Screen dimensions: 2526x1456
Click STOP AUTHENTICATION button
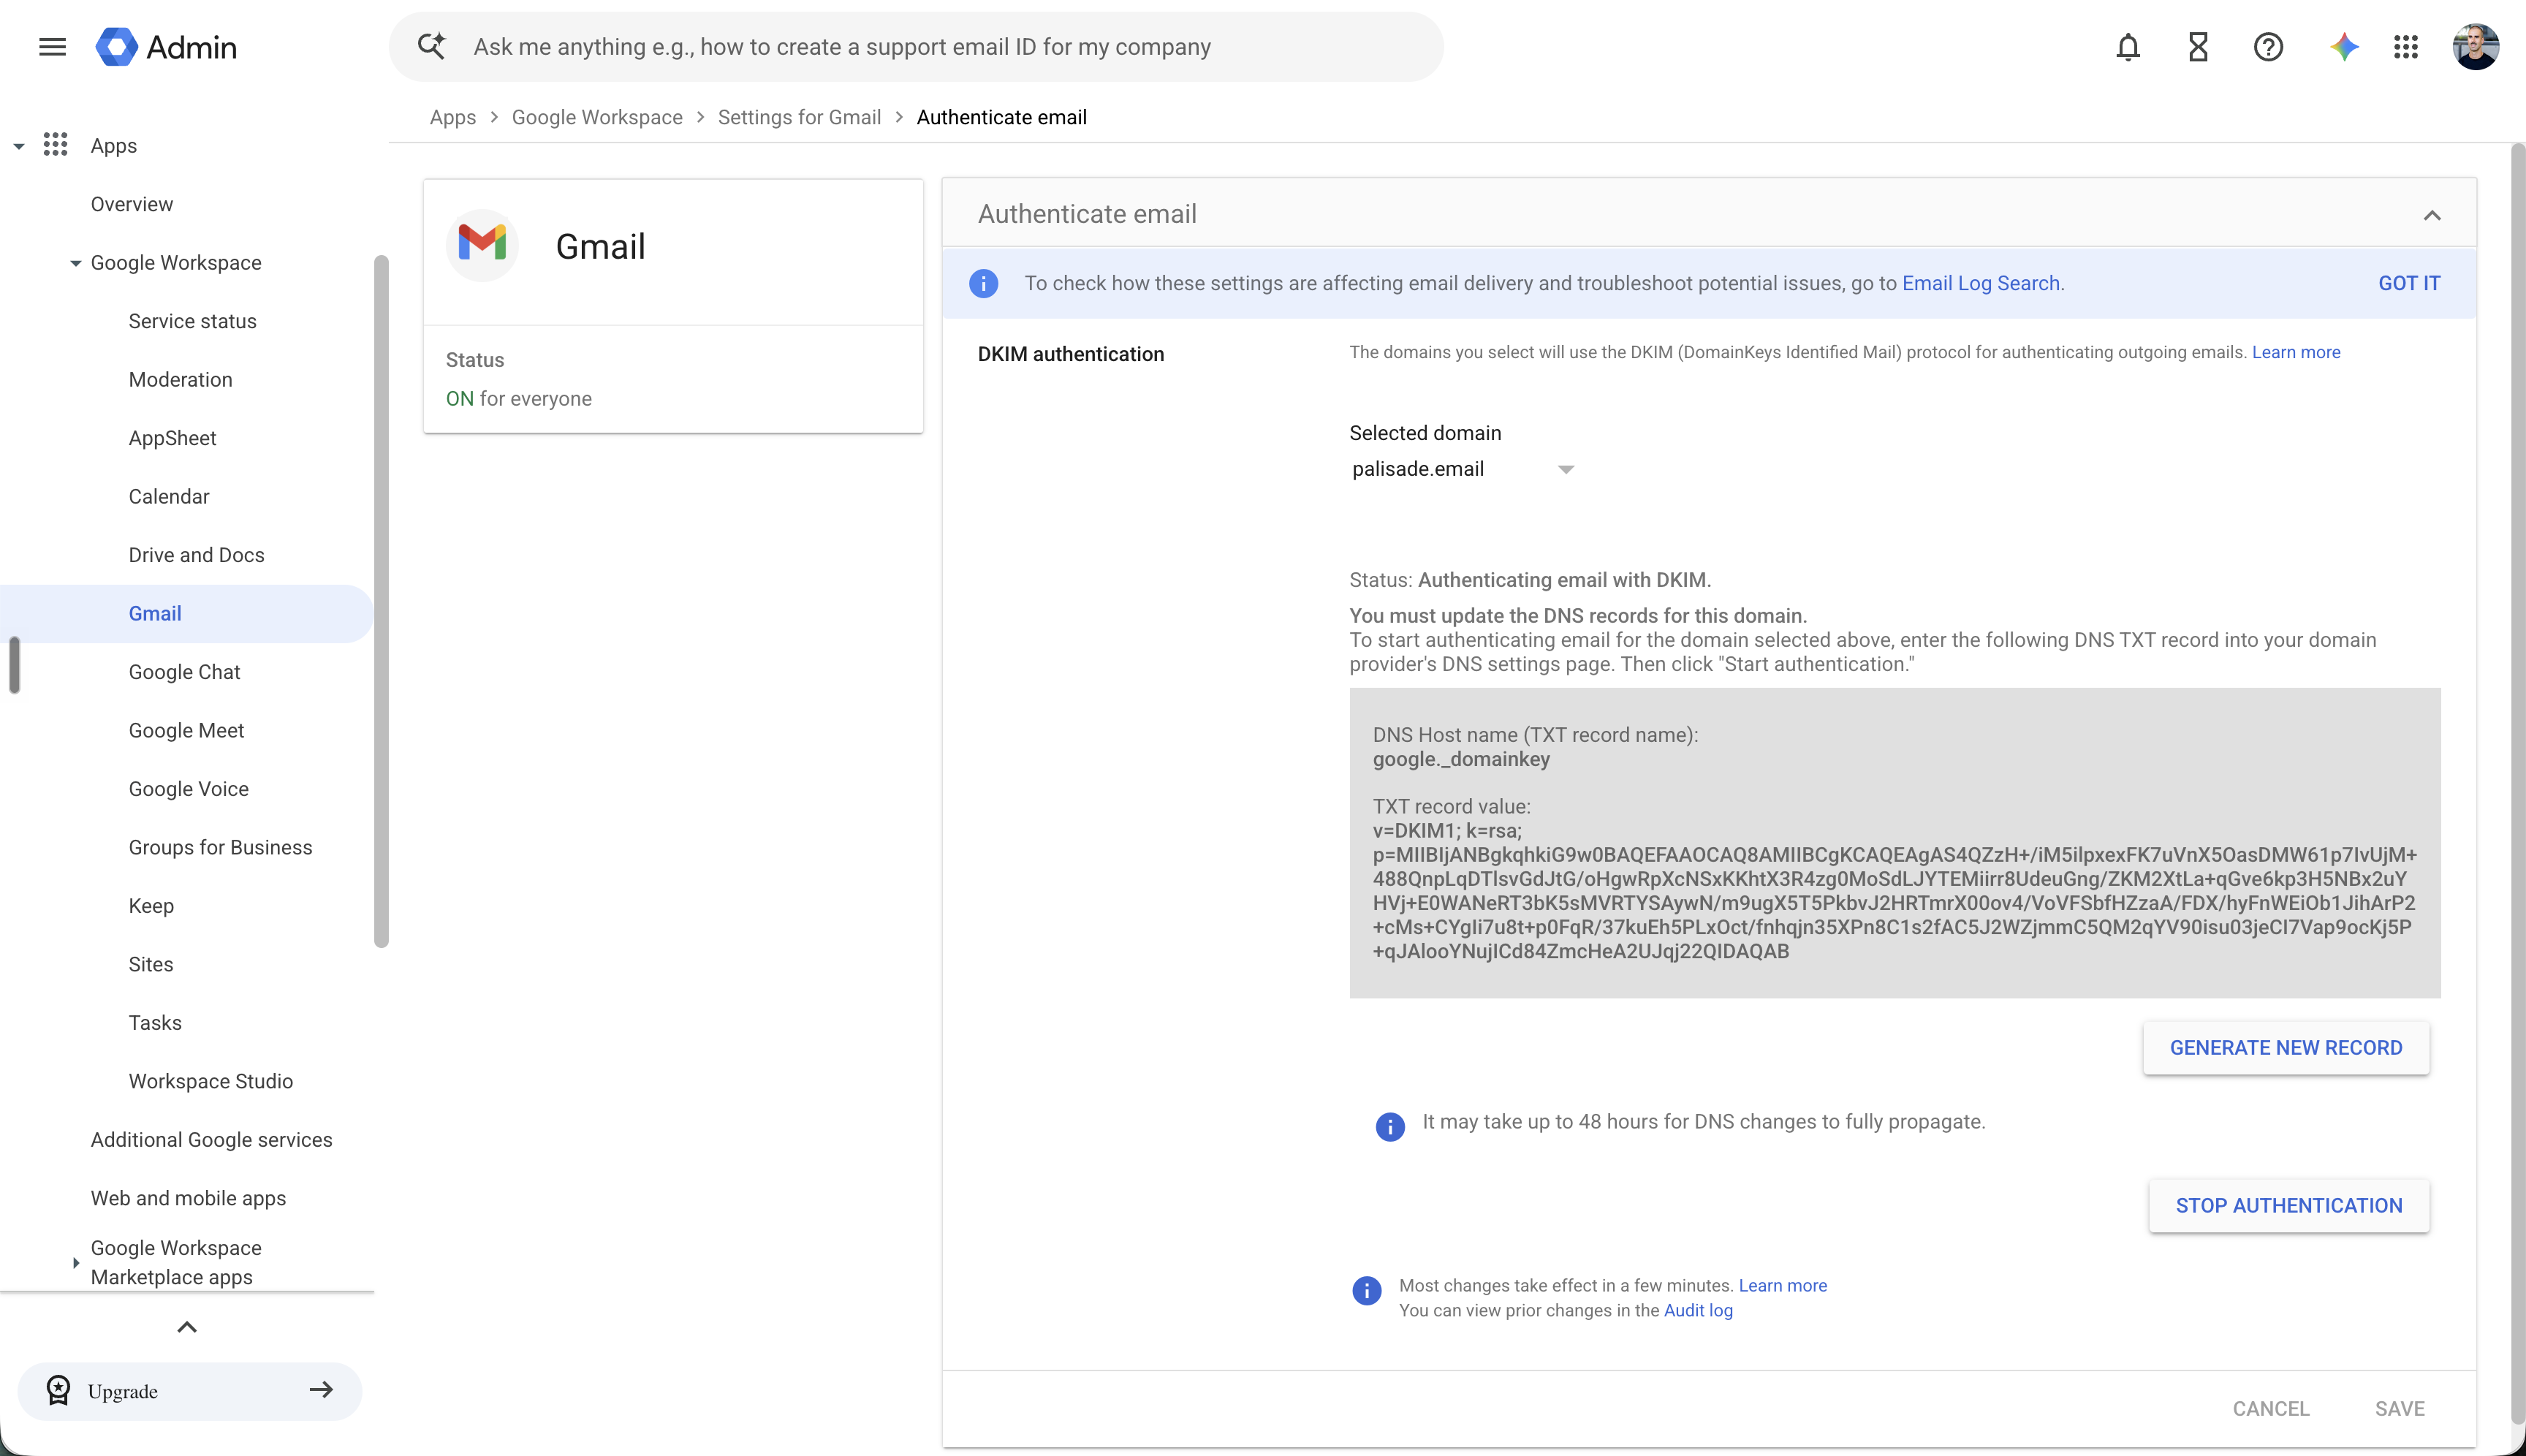pyautogui.click(x=2288, y=1206)
